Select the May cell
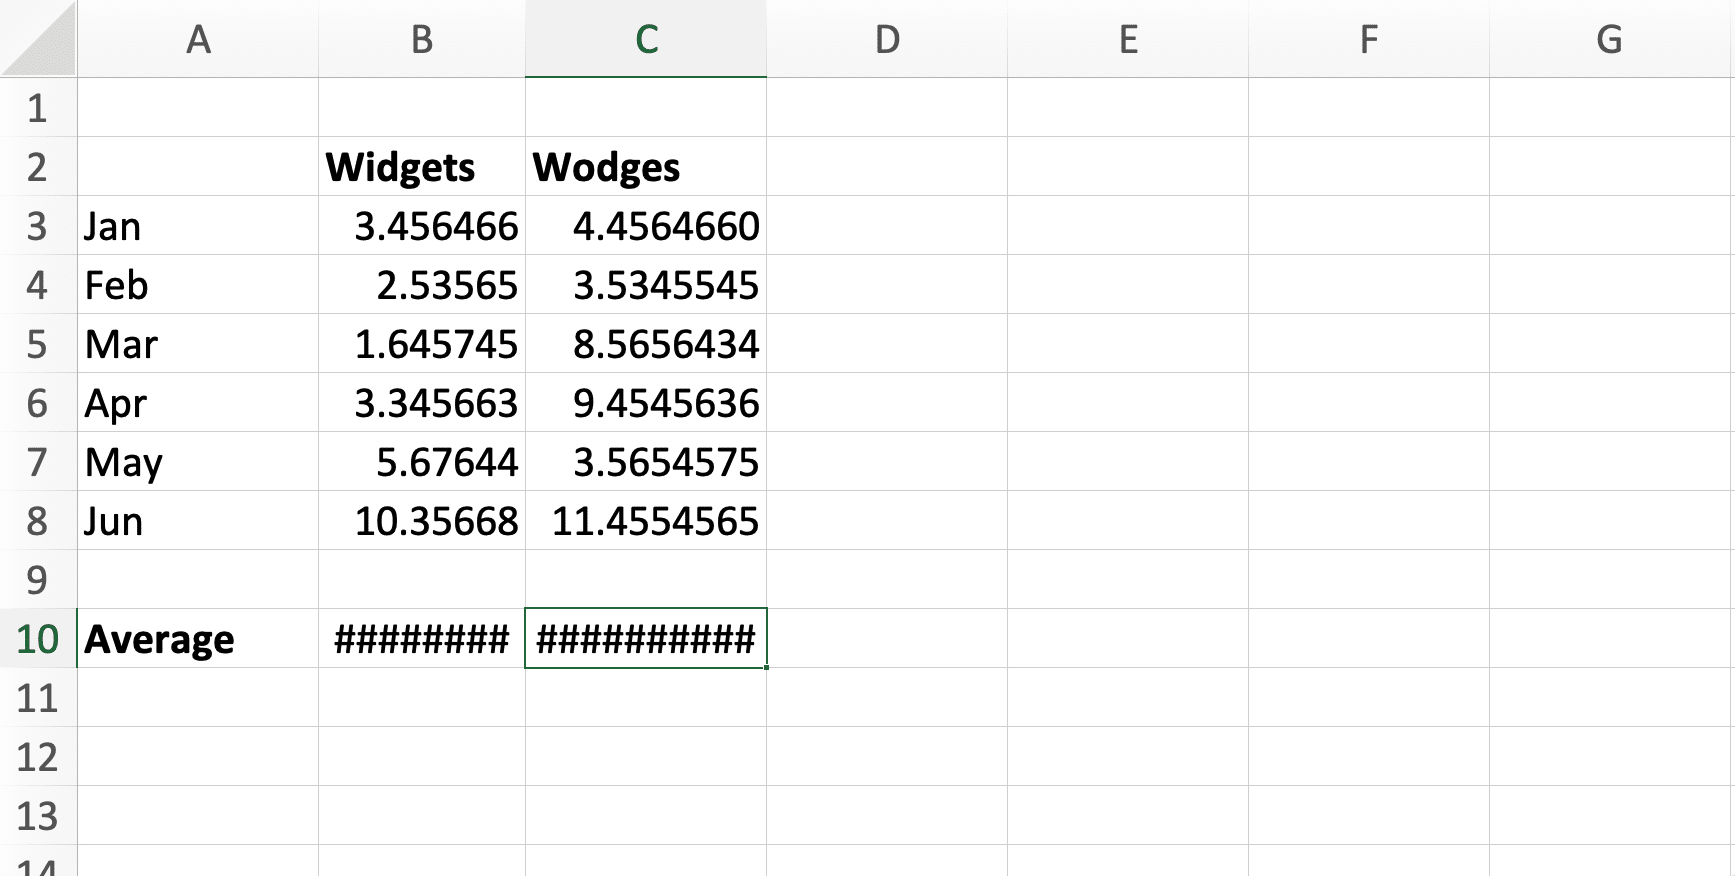Viewport: 1735px width, 876px height. pyautogui.click(x=198, y=461)
